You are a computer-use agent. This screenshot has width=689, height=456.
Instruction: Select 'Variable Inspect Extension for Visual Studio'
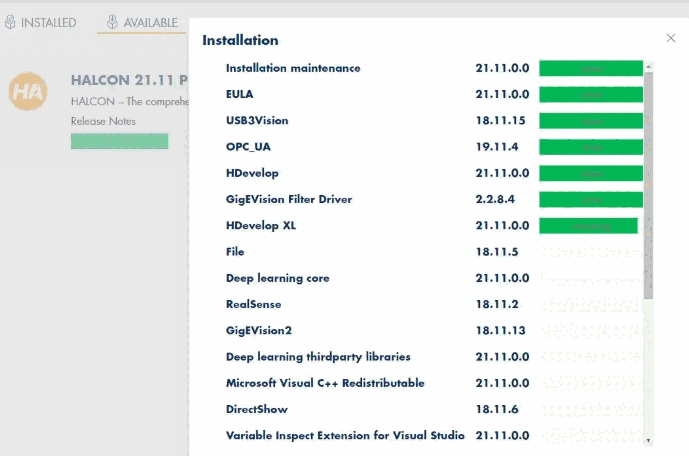pyautogui.click(x=345, y=435)
